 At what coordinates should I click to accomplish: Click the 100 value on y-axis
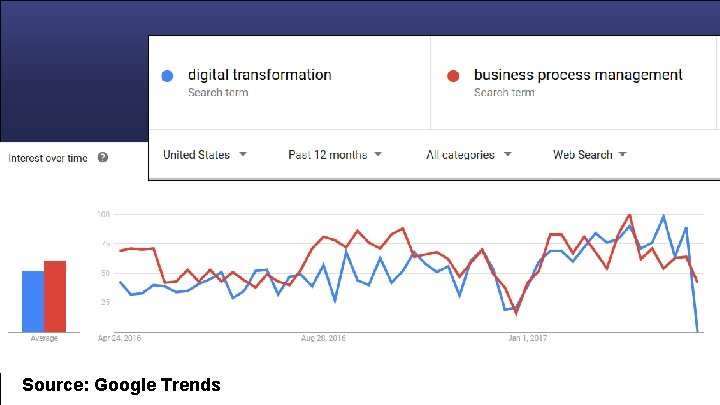pyautogui.click(x=103, y=214)
